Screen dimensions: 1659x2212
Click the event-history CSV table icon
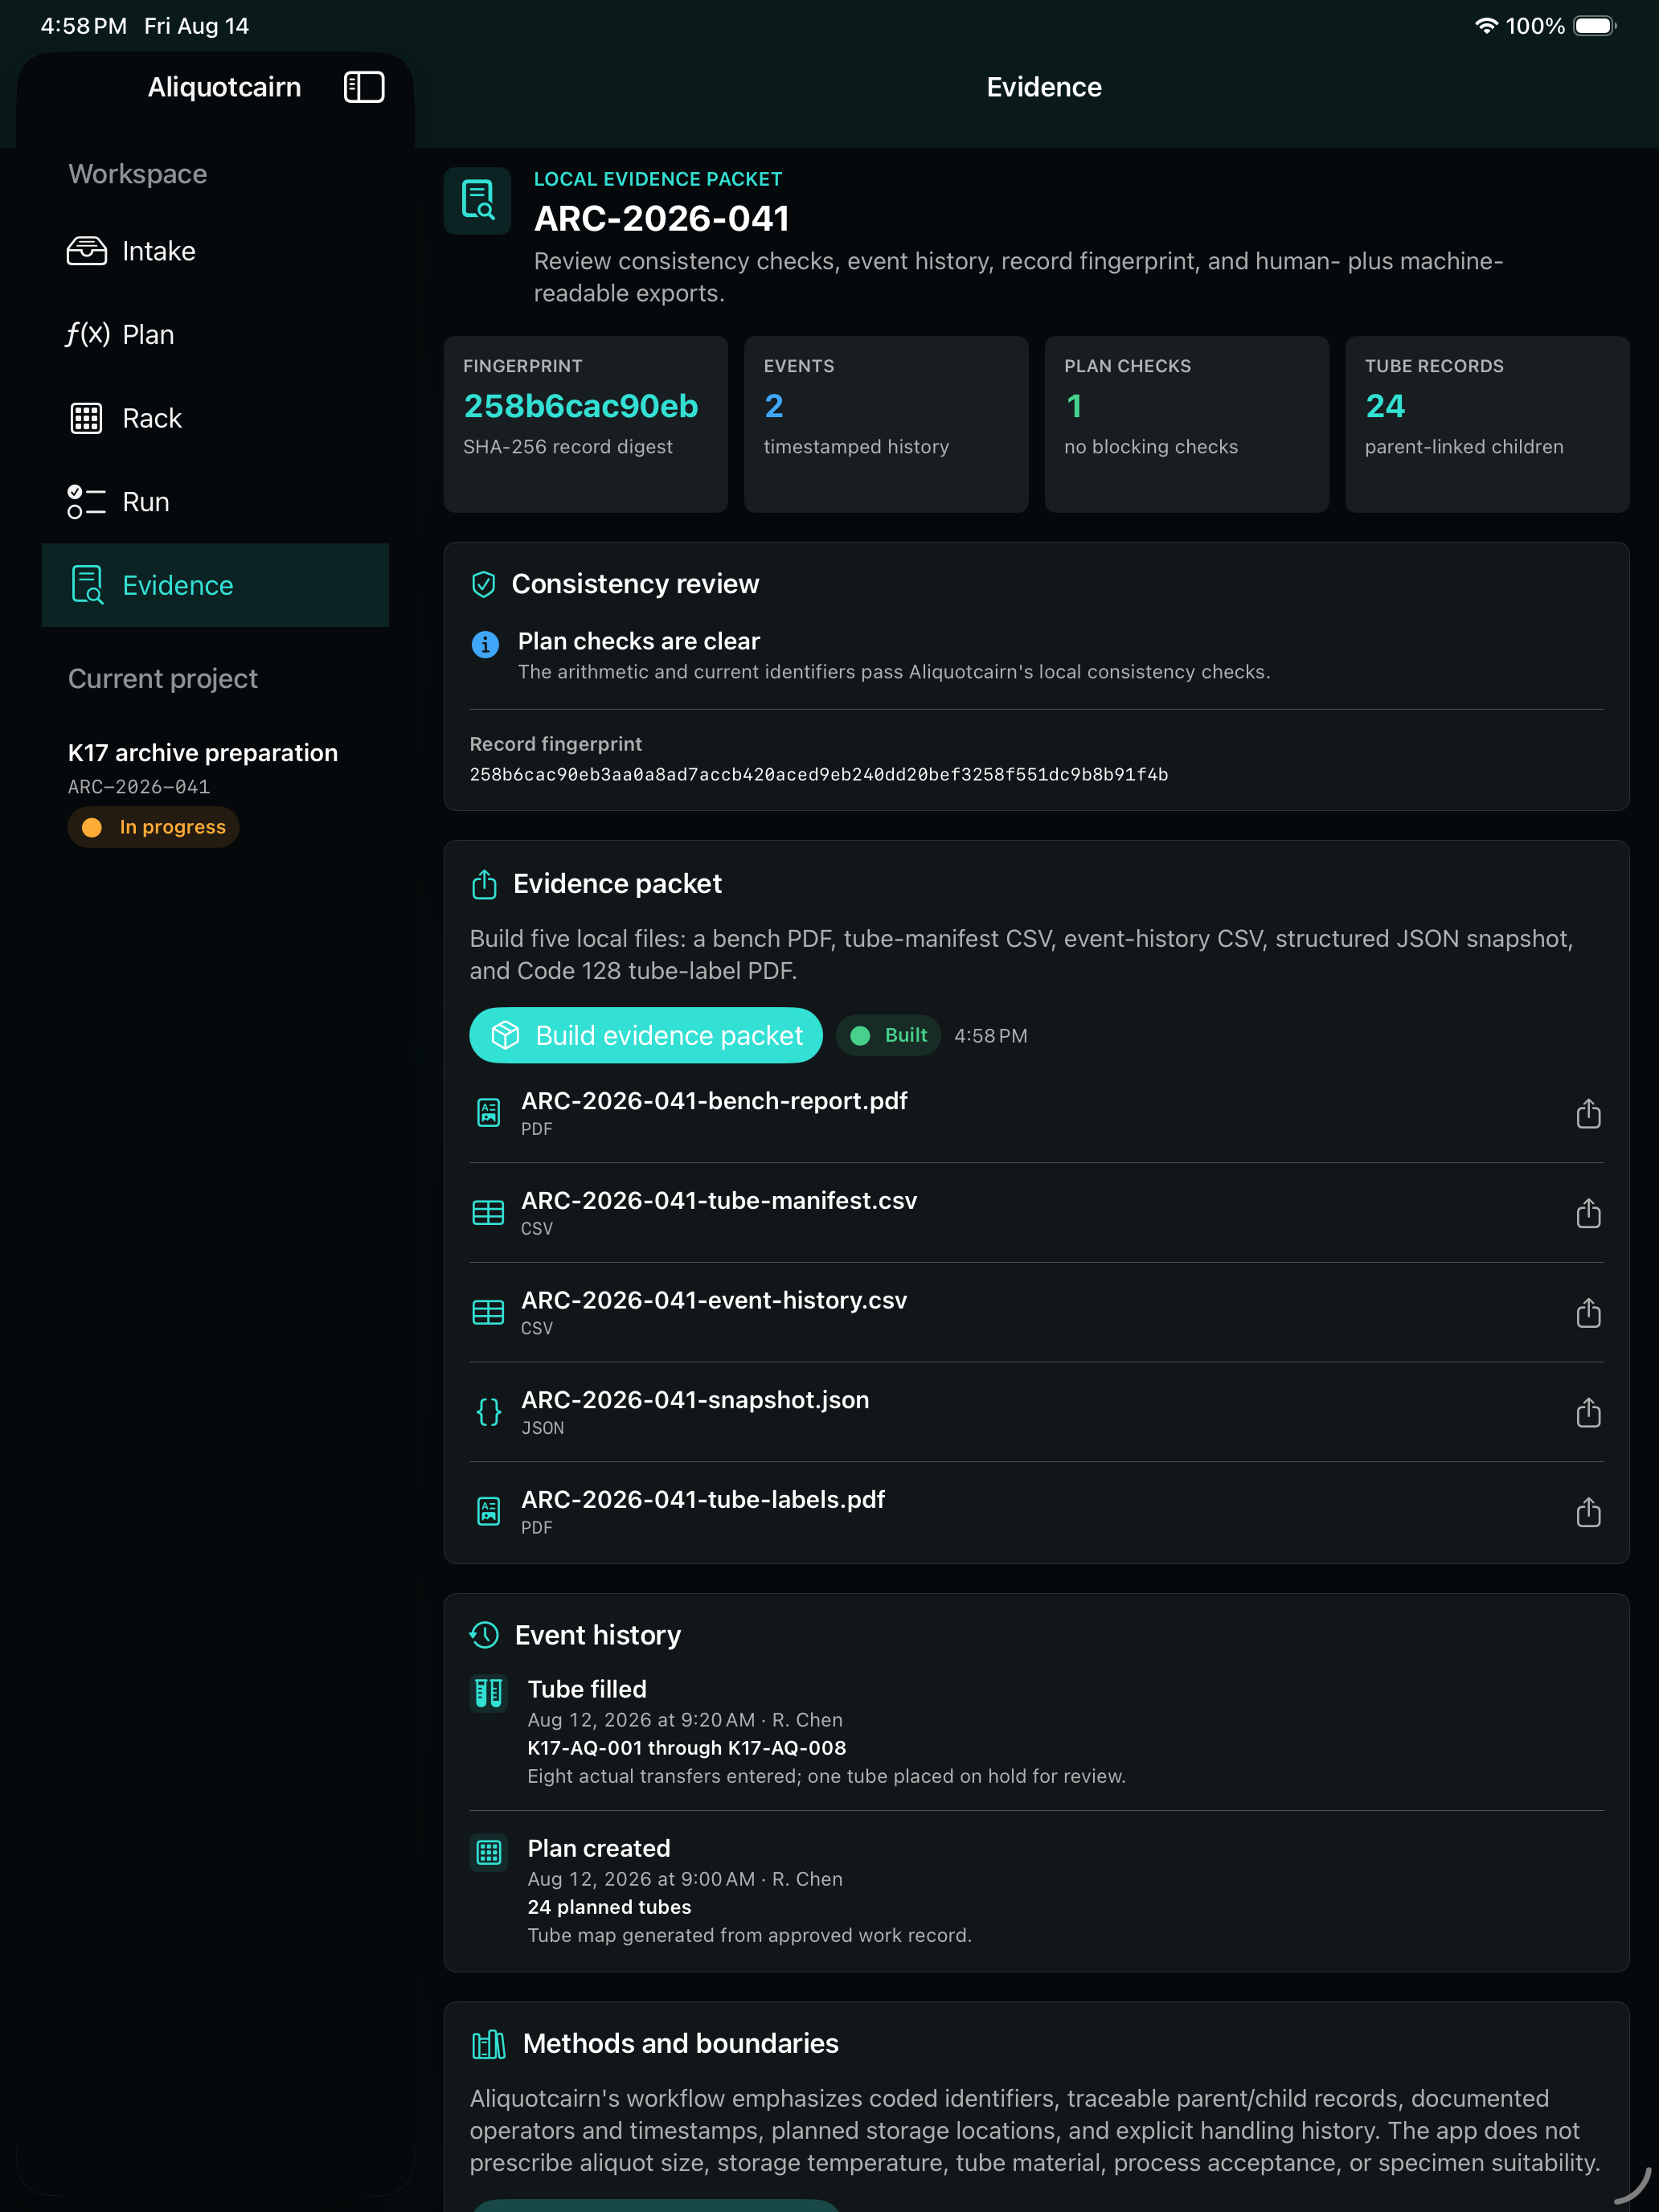pos(488,1313)
